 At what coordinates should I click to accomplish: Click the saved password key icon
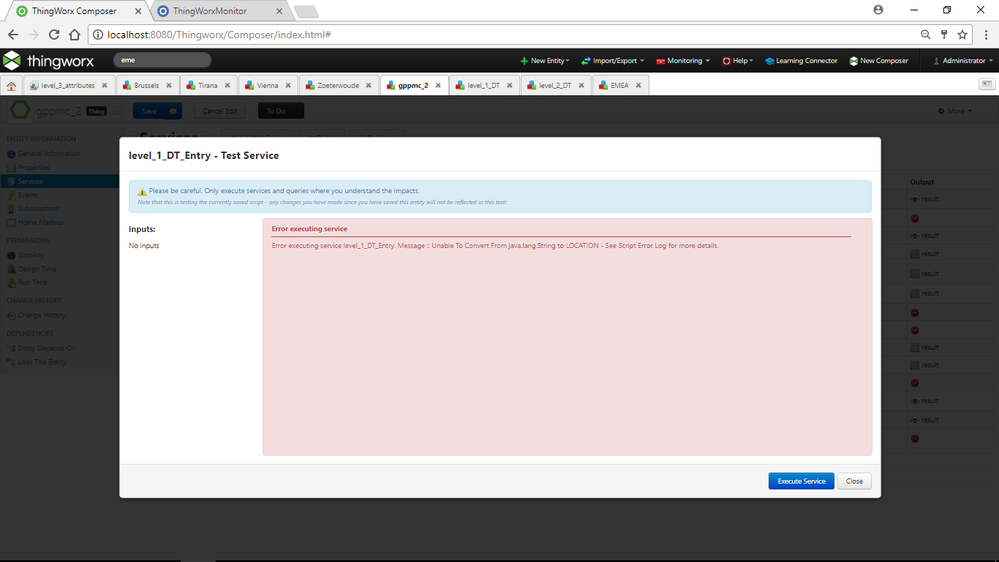(944, 34)
